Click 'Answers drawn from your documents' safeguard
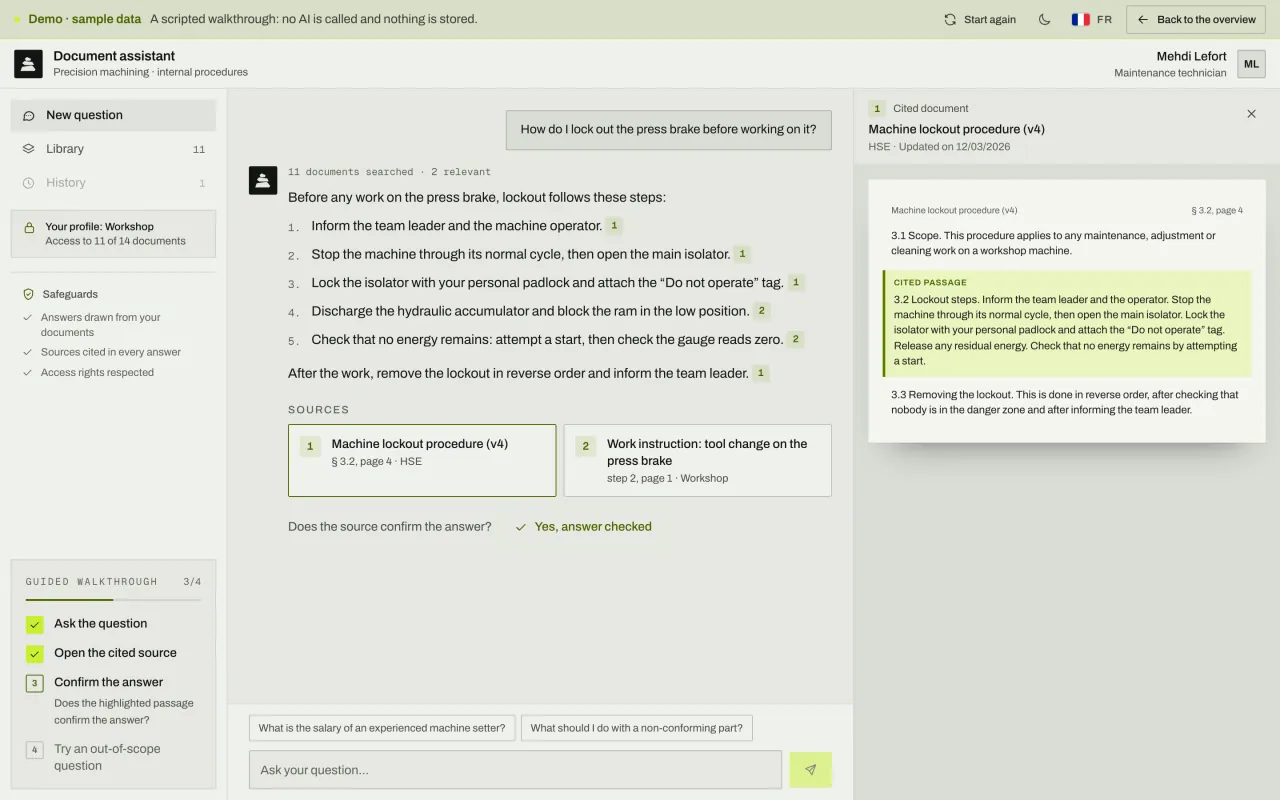Viewport: 1280px width, 800px height. click(x=100, y=325)
